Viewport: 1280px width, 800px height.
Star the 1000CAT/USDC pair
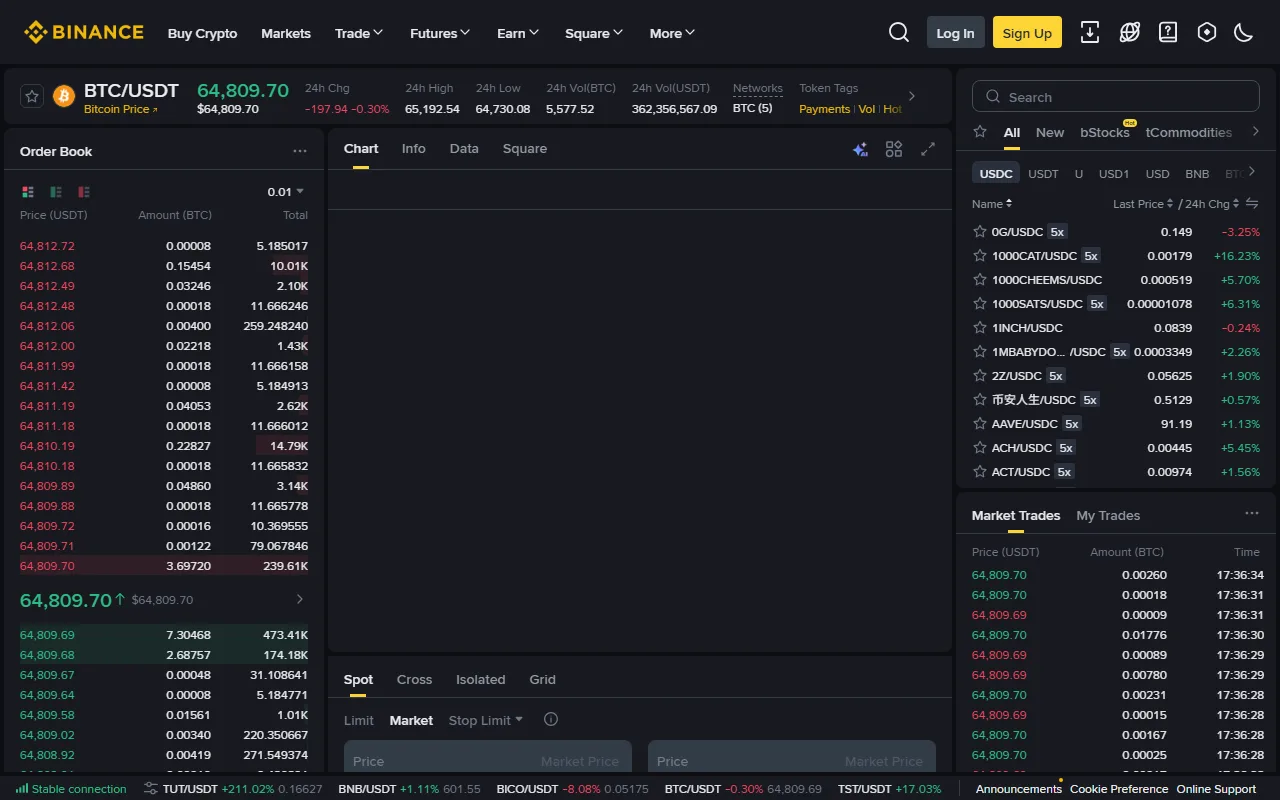click(980, 255)
